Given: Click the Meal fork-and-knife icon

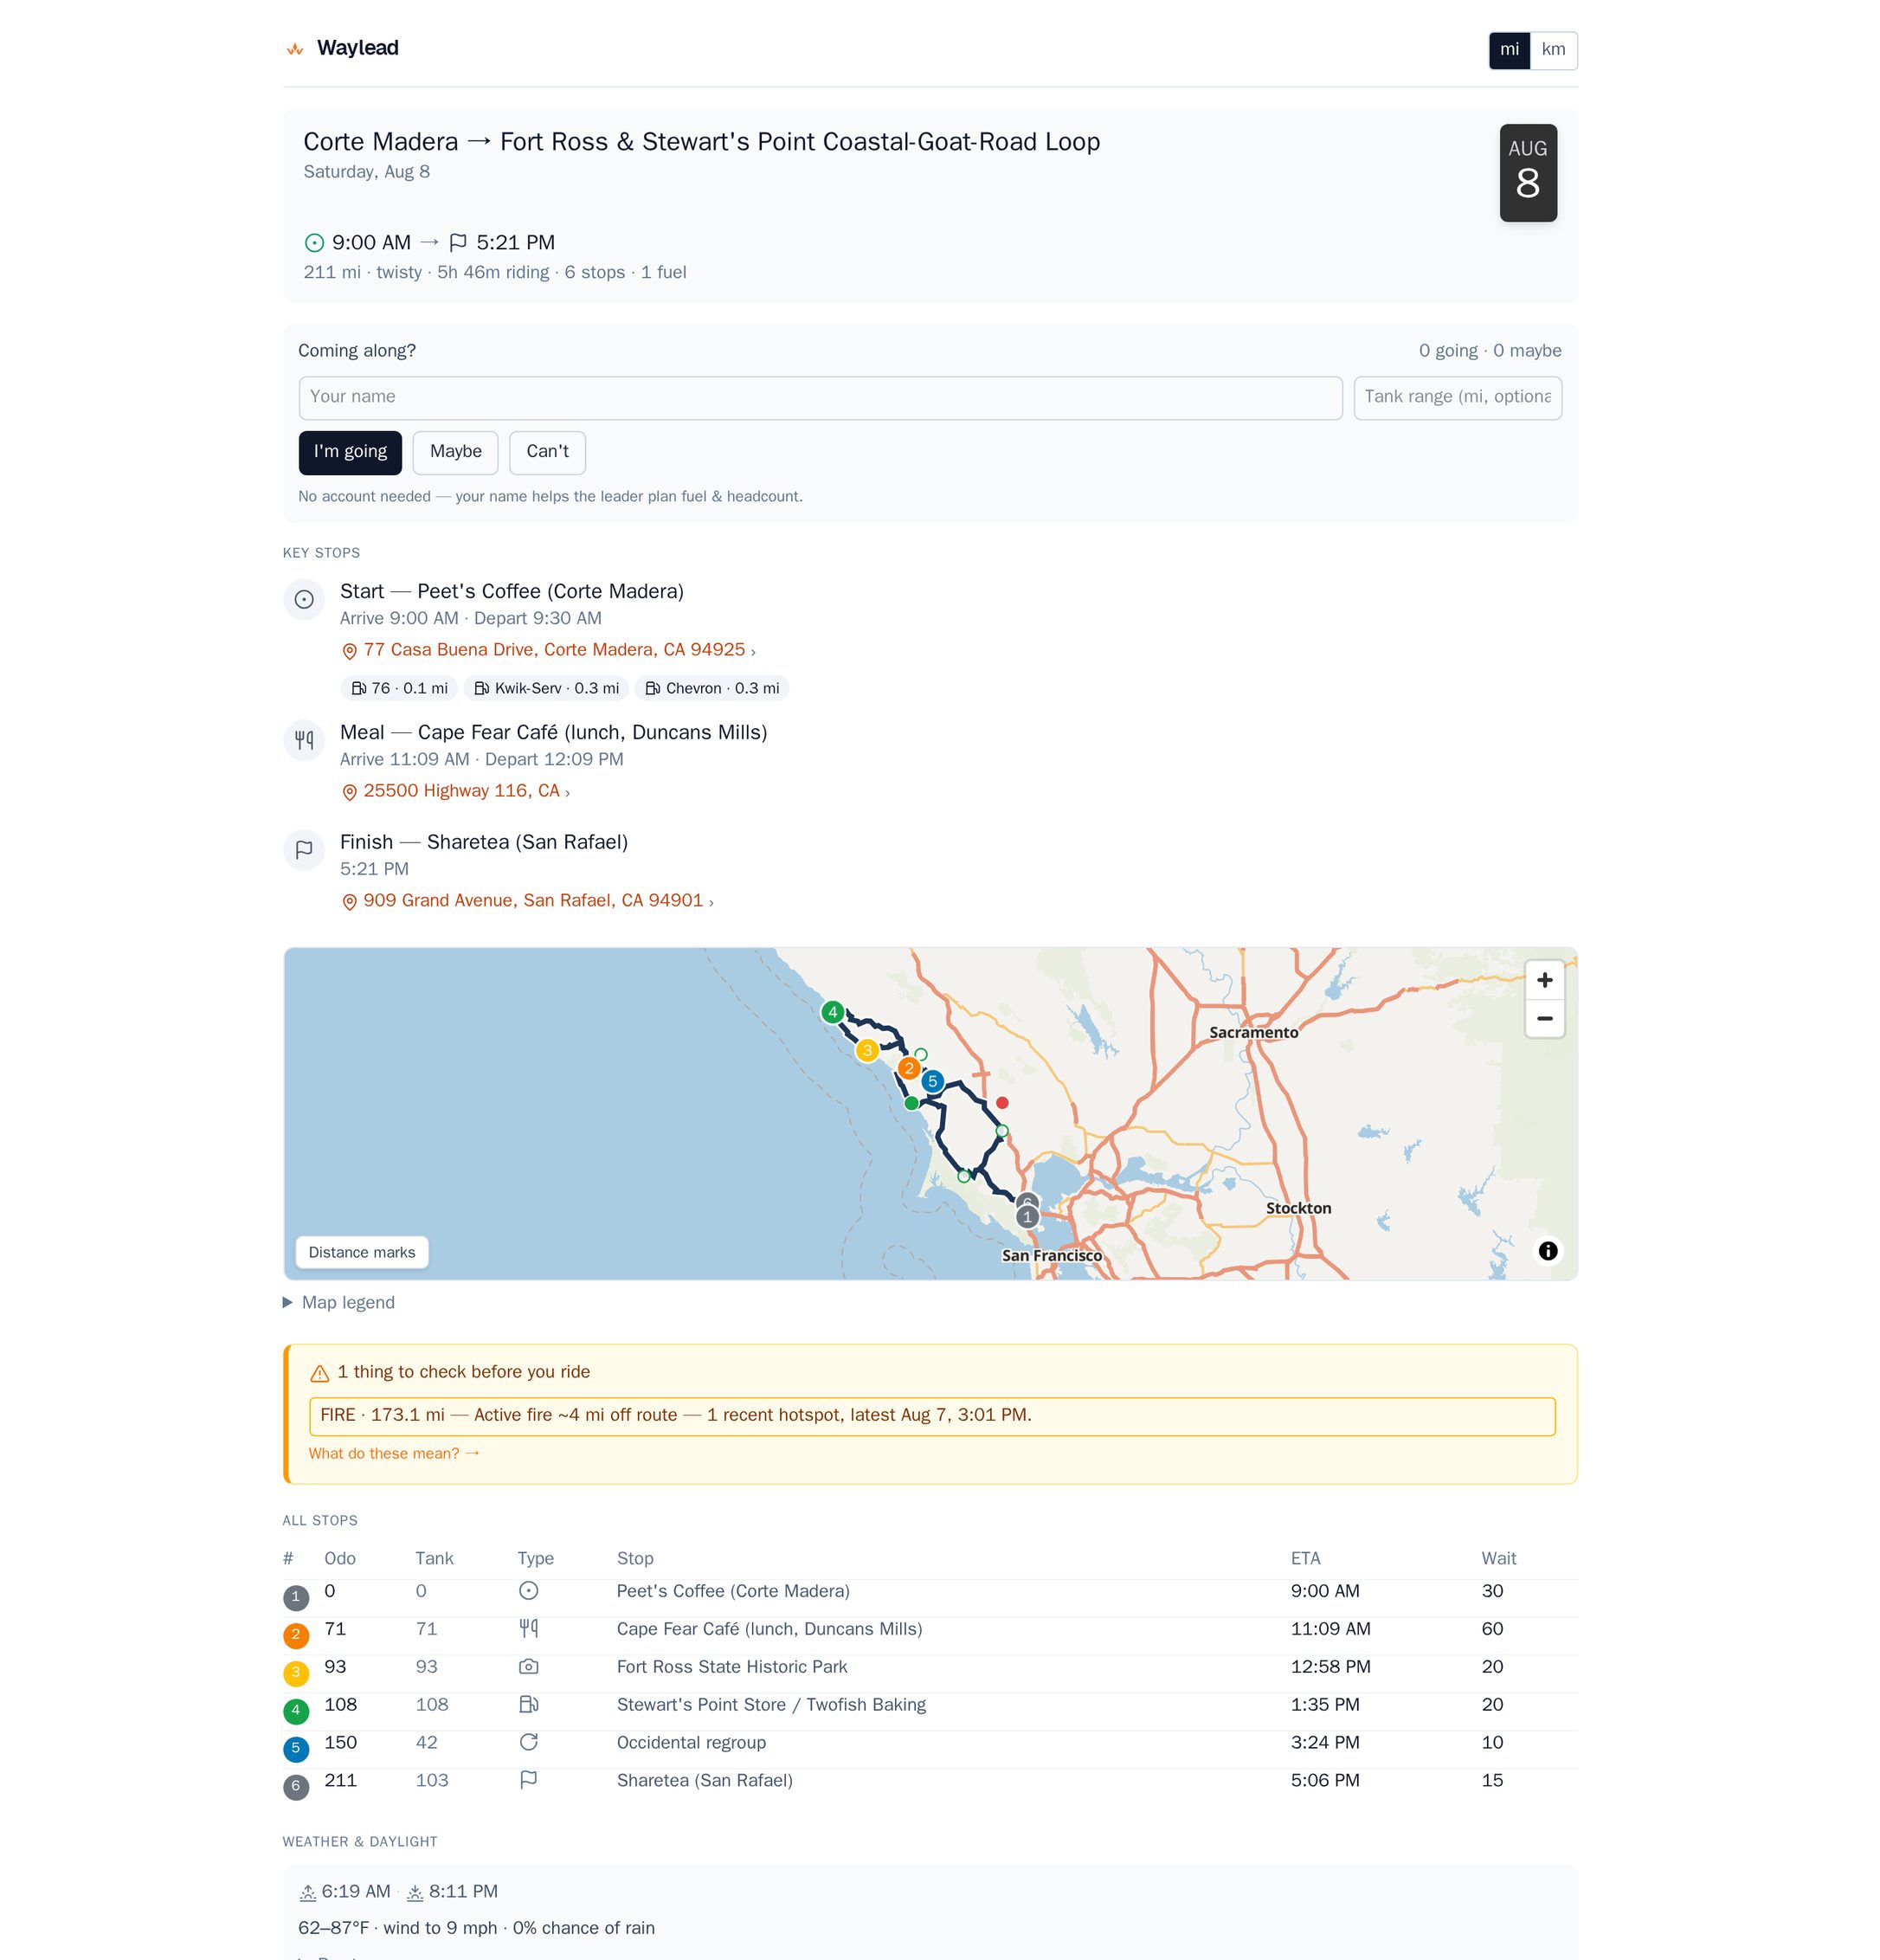Looking at the screenshot, I should pyautogui.click(x=304, y=740).
